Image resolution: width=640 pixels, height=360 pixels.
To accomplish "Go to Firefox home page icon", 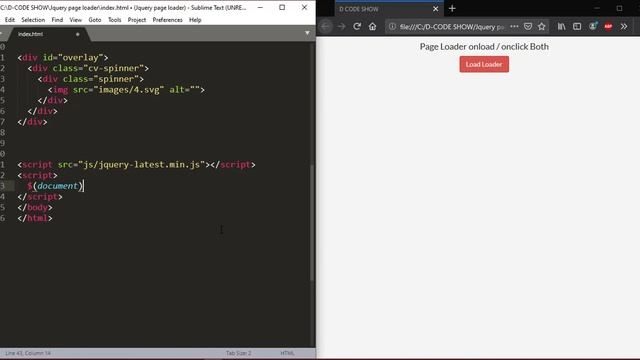I will point(372,27).
